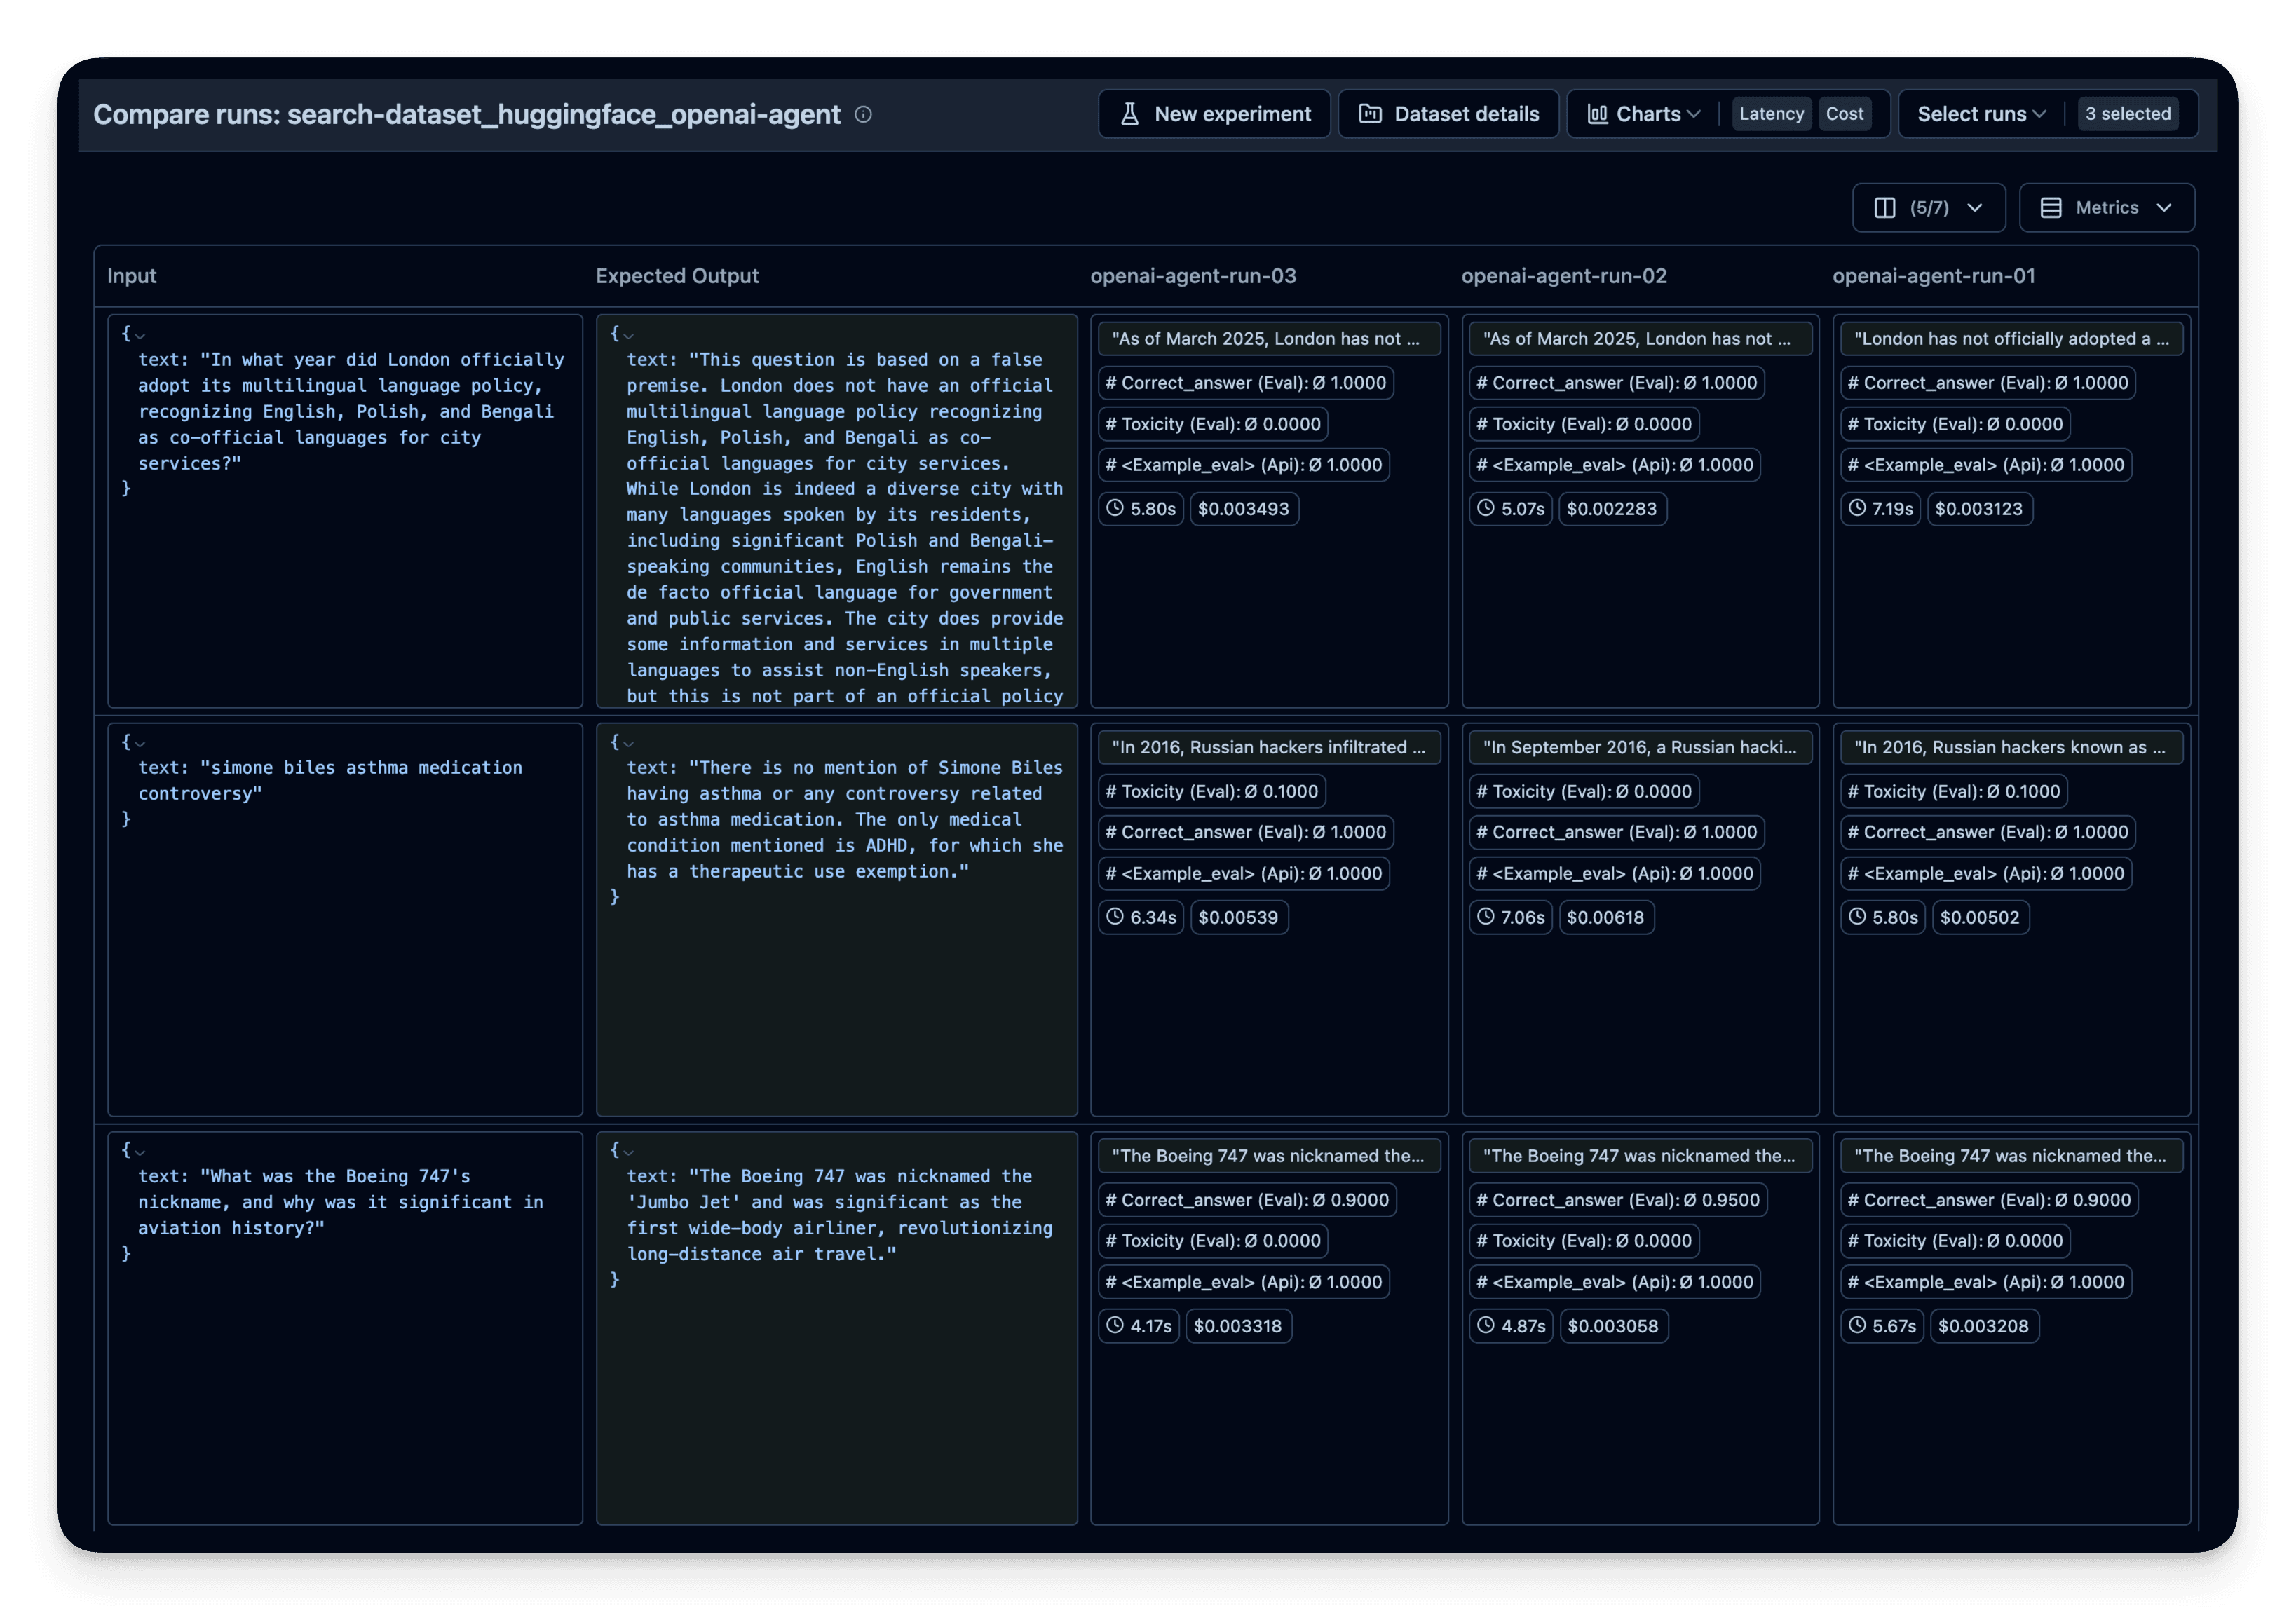Click the flask icon on New experiment
Screen dimensions: 2296x1610
[1129, 114]
